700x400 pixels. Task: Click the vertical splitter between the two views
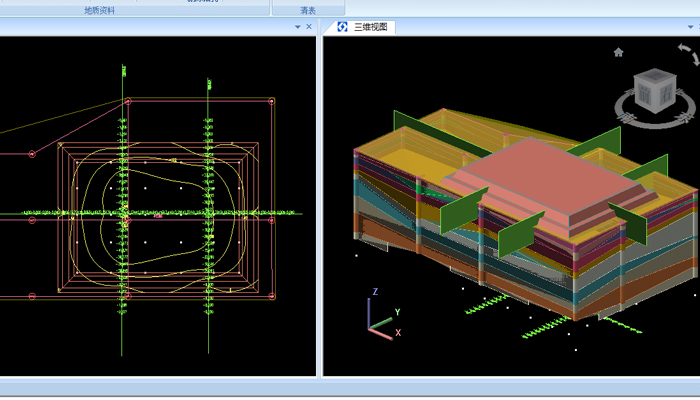pos(319,200)
